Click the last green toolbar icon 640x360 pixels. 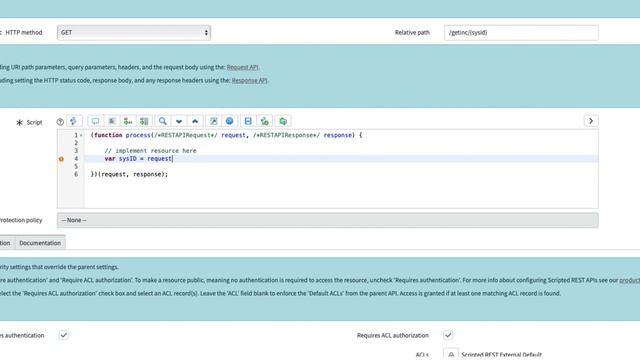283,121
